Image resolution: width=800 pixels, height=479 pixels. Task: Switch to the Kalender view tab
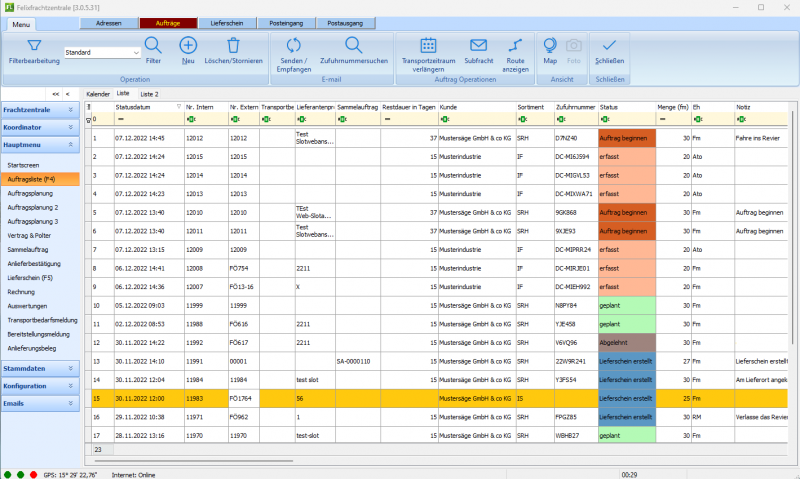click(98, 92)
